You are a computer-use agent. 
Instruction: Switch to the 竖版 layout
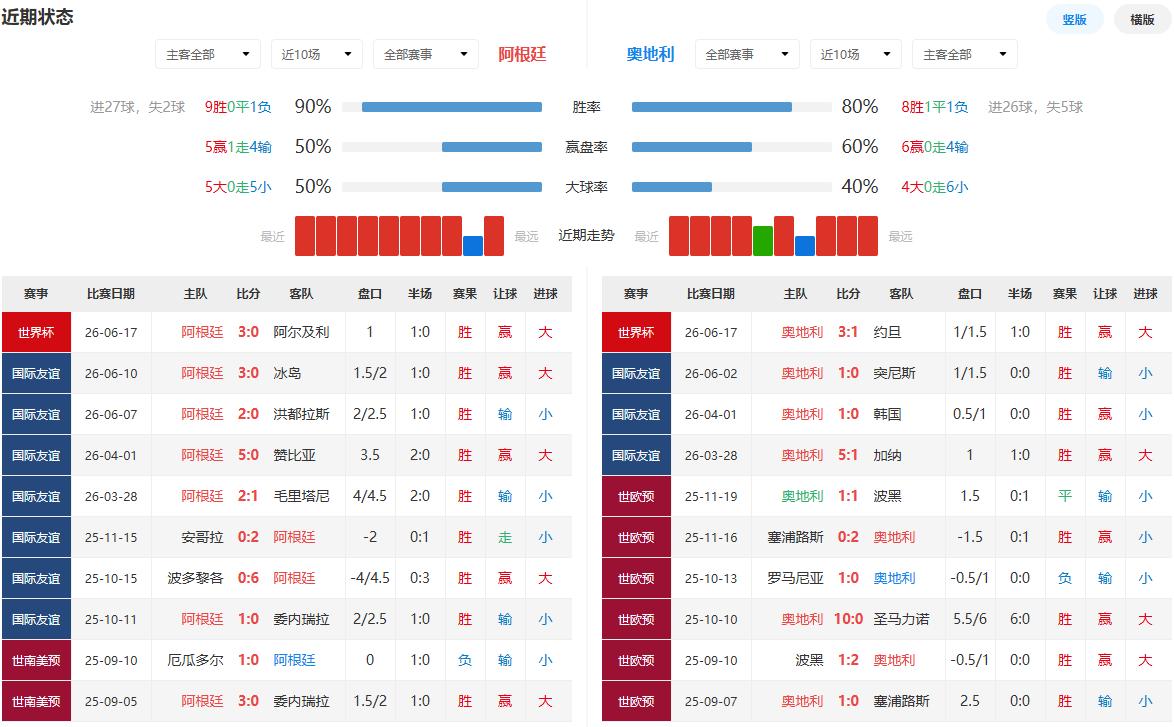1074,19
